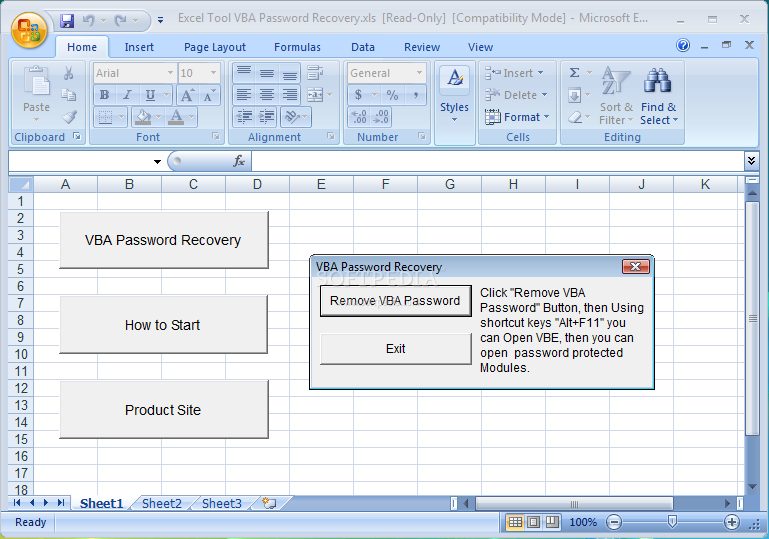Viewport: 769px width, 539px height.
Task: Toggle Bold formatting
Action: coord(104,95)
